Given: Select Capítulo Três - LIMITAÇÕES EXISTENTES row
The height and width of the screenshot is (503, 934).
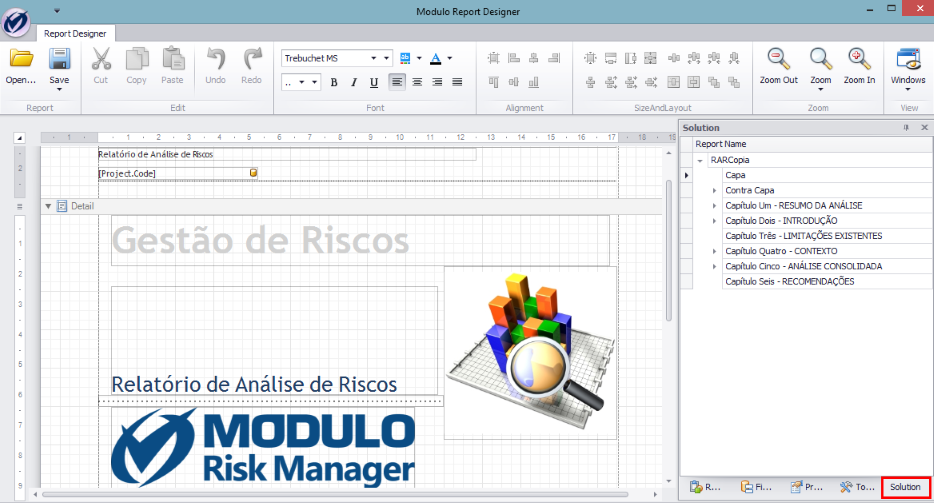Looking at the screenshot, I should [827, 236].
